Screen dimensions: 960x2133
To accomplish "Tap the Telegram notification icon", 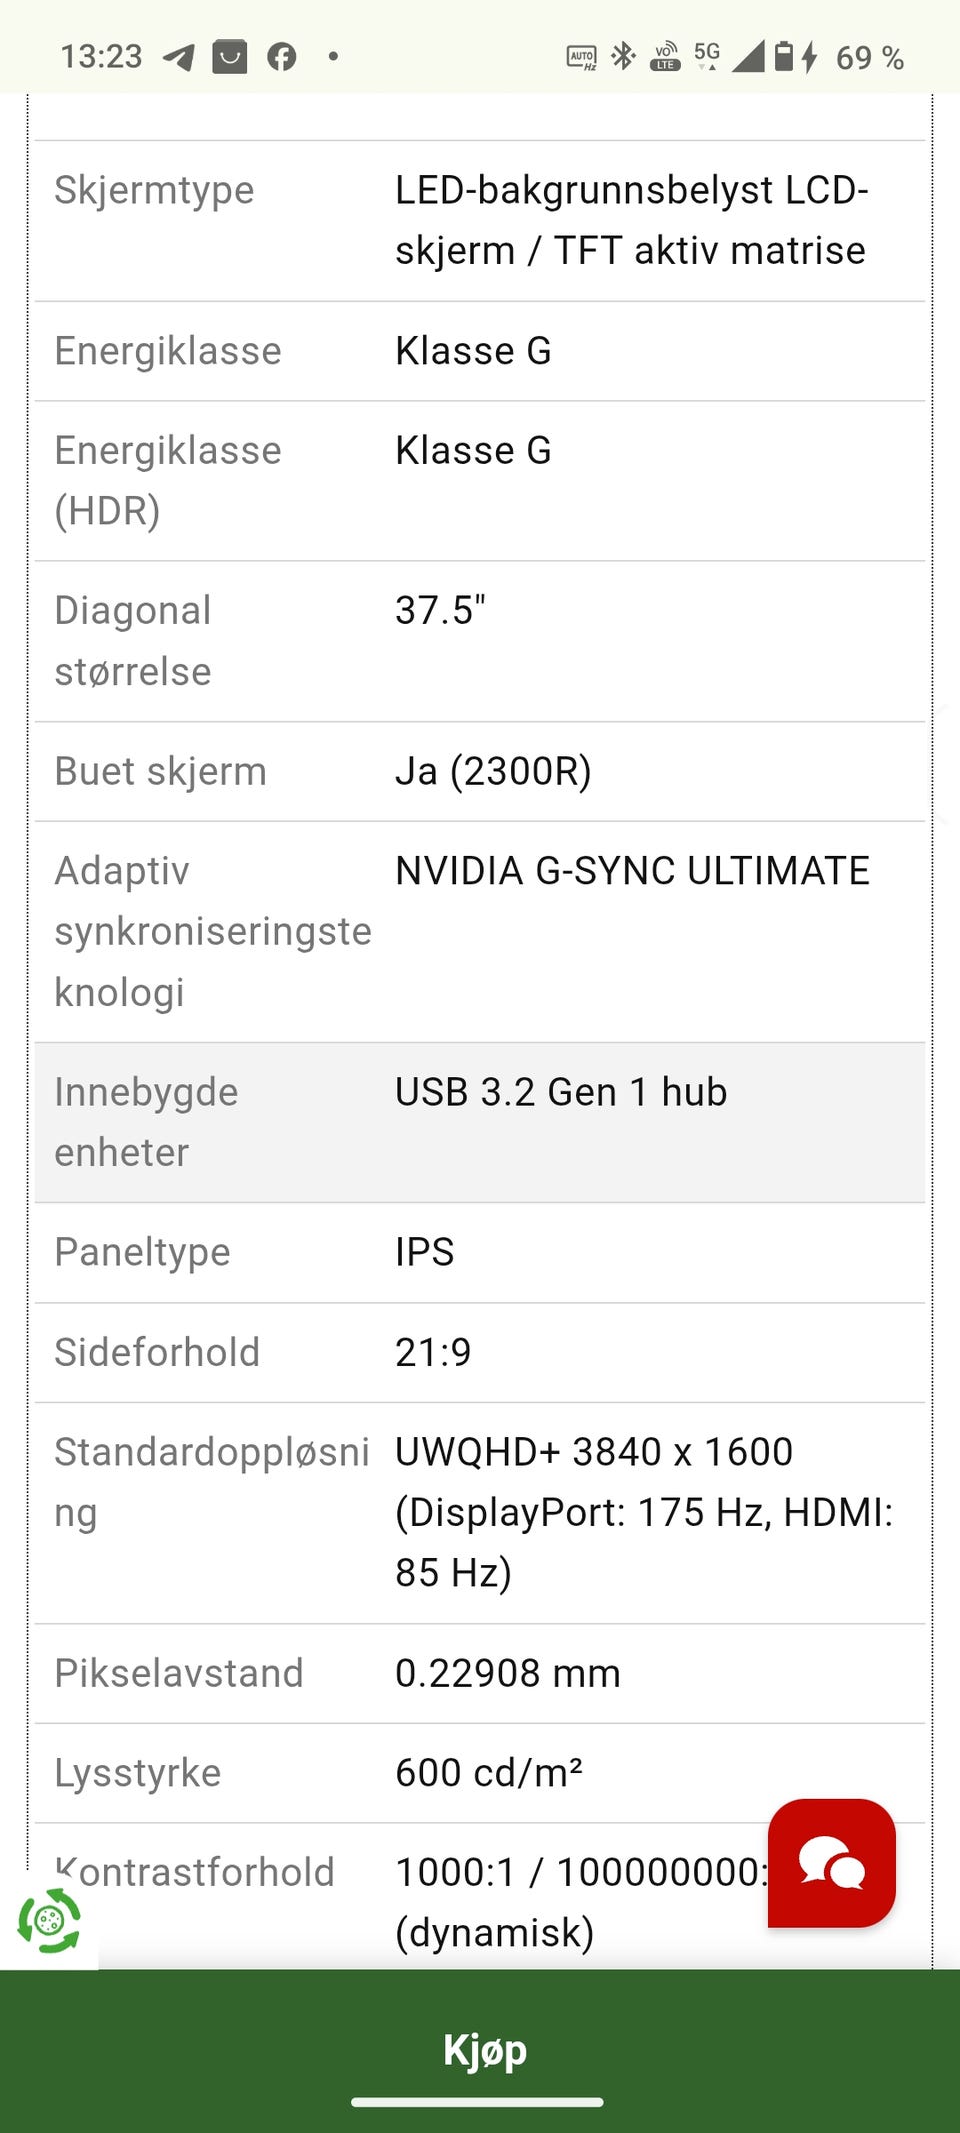I will coord(179,57).
